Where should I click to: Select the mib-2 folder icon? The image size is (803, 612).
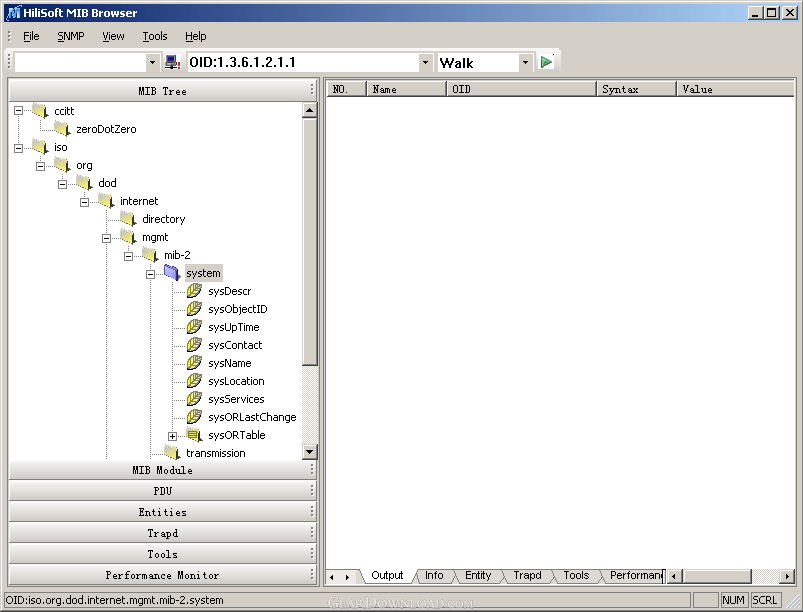tap(150, 255)
